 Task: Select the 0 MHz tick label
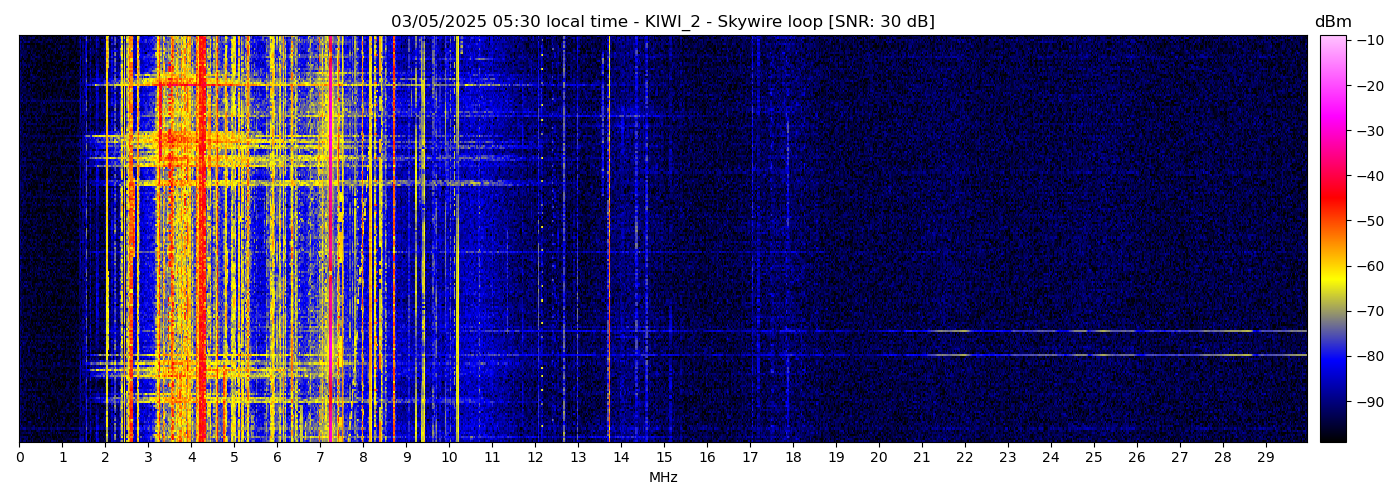point(19,457)
